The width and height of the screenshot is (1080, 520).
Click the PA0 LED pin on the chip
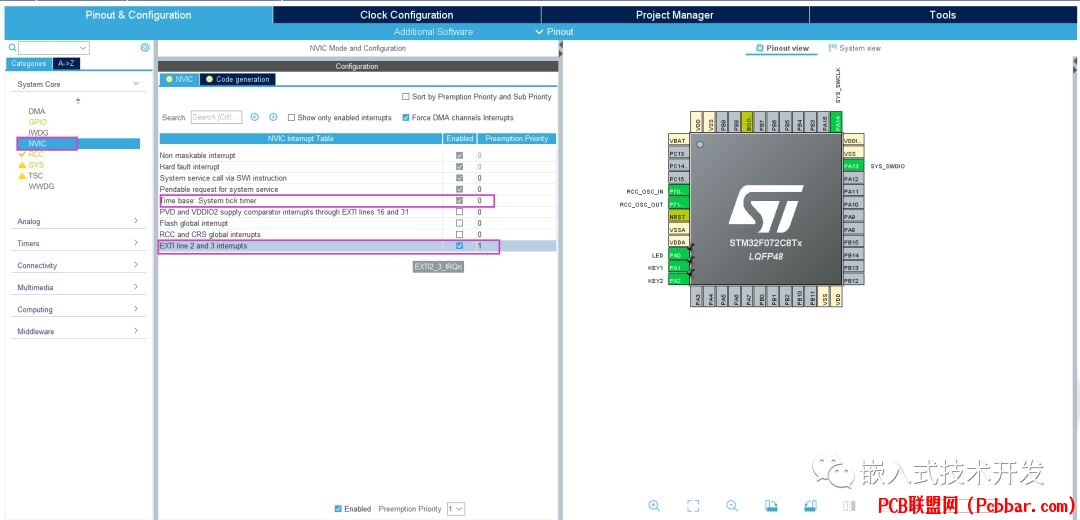tap(678, 256)
